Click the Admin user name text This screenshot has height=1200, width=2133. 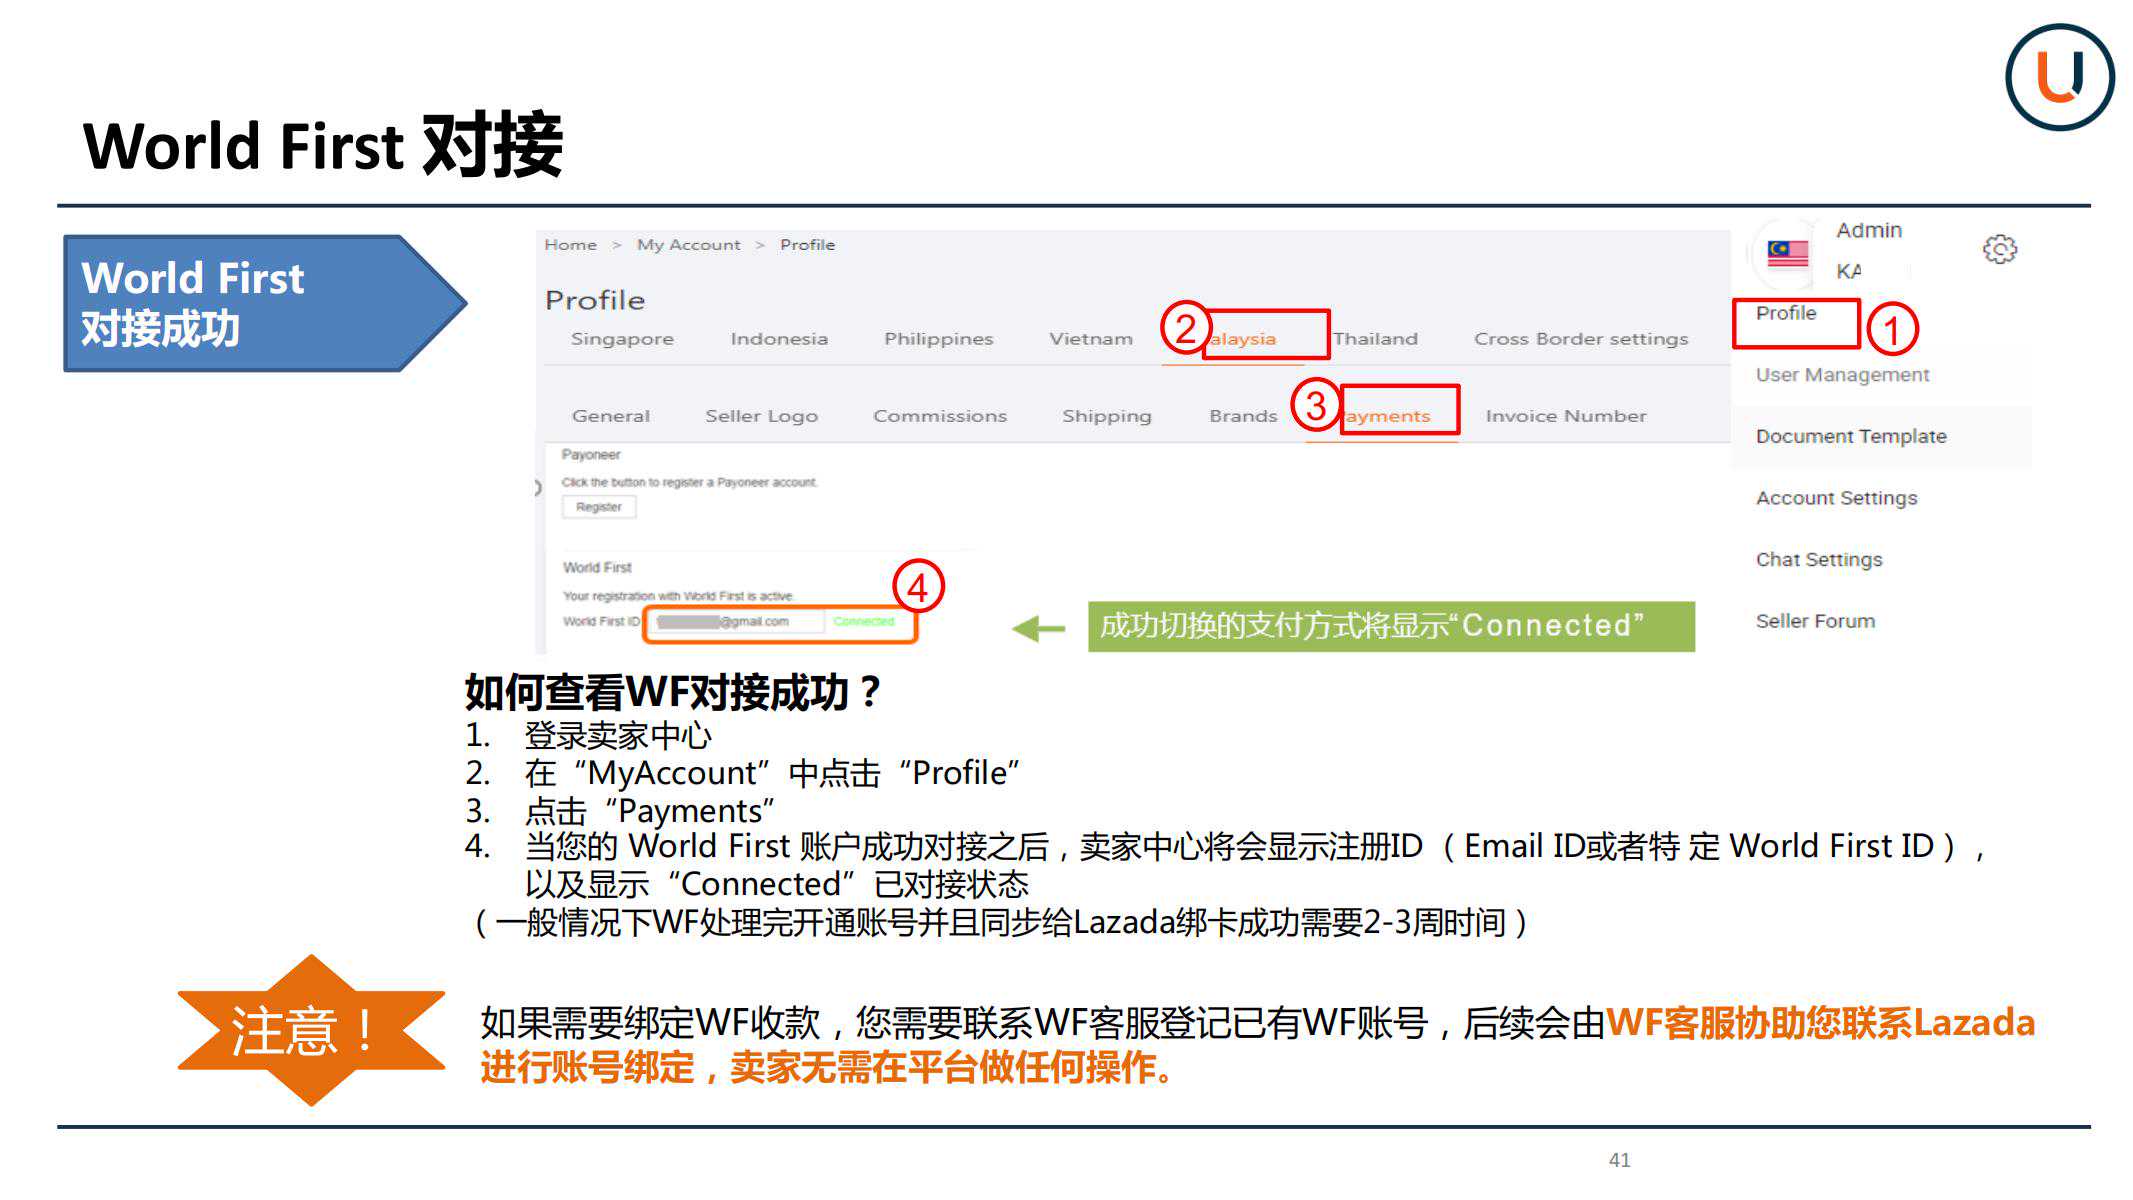coord(1869,231)
